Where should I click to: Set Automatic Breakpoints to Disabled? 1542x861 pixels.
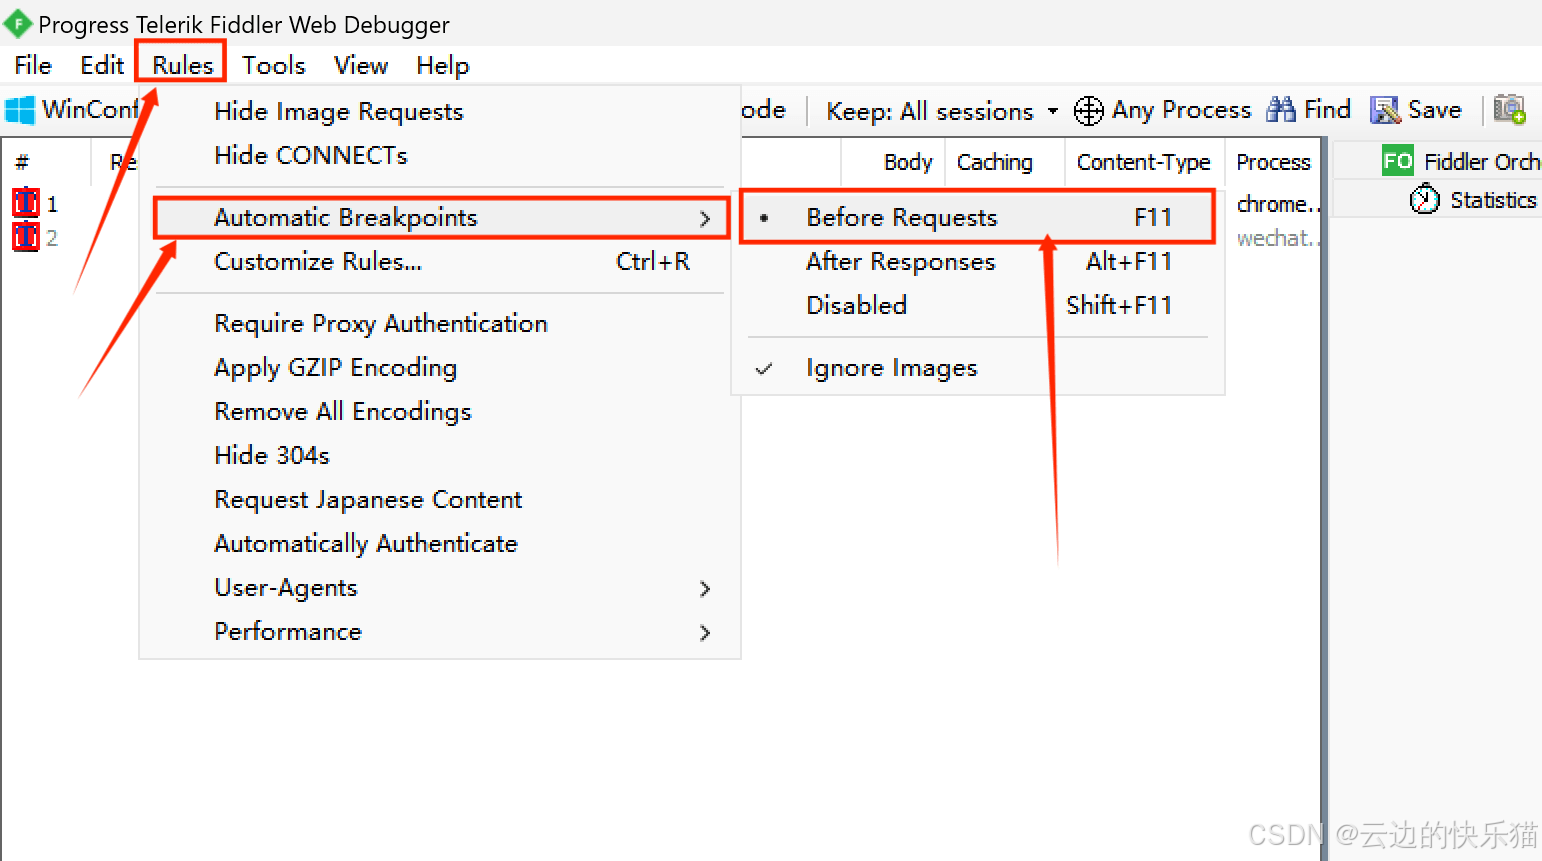(x=856, y=306)
